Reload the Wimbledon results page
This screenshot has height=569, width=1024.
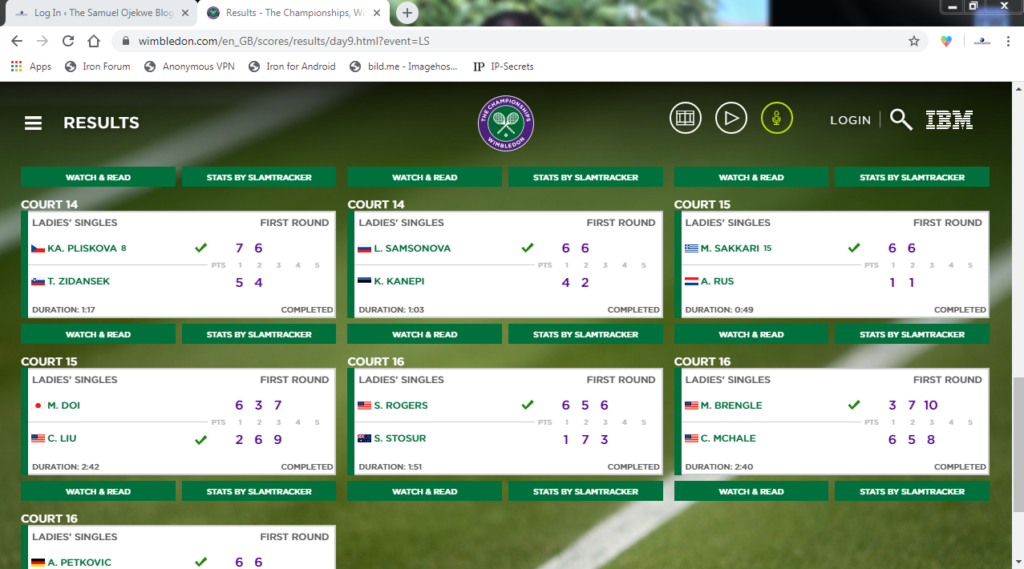click(x=68, y=41)
